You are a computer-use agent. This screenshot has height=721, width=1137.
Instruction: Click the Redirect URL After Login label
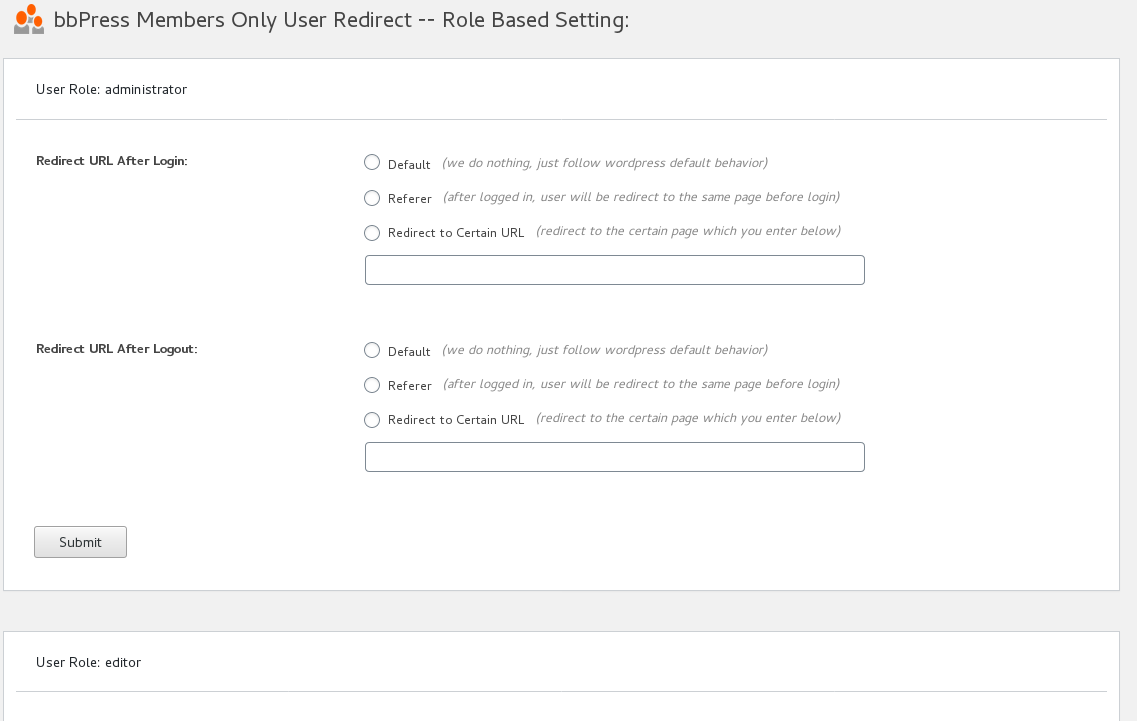coord(111,160)
